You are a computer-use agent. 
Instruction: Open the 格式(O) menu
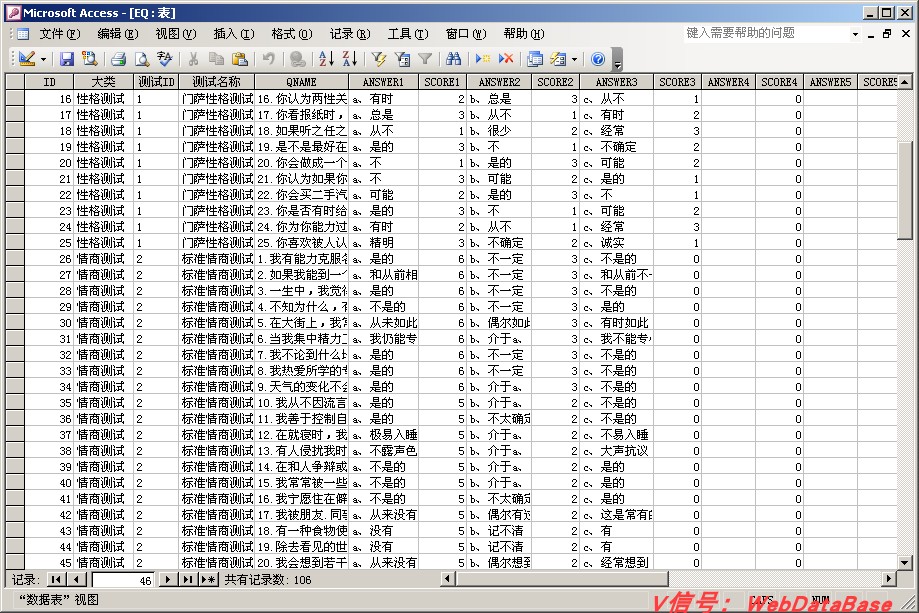[291, 34]
